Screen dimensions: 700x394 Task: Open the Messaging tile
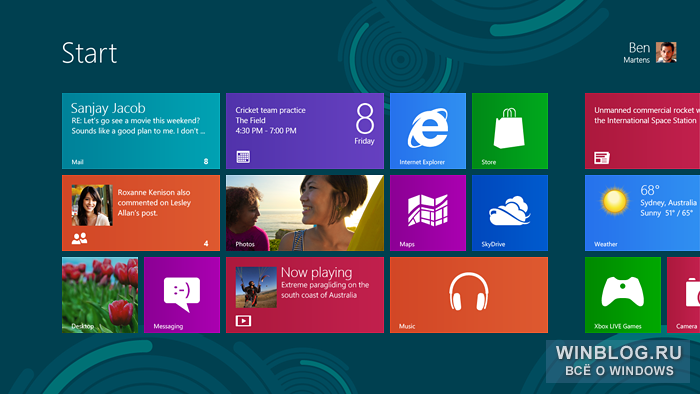[x=182, y=295]
